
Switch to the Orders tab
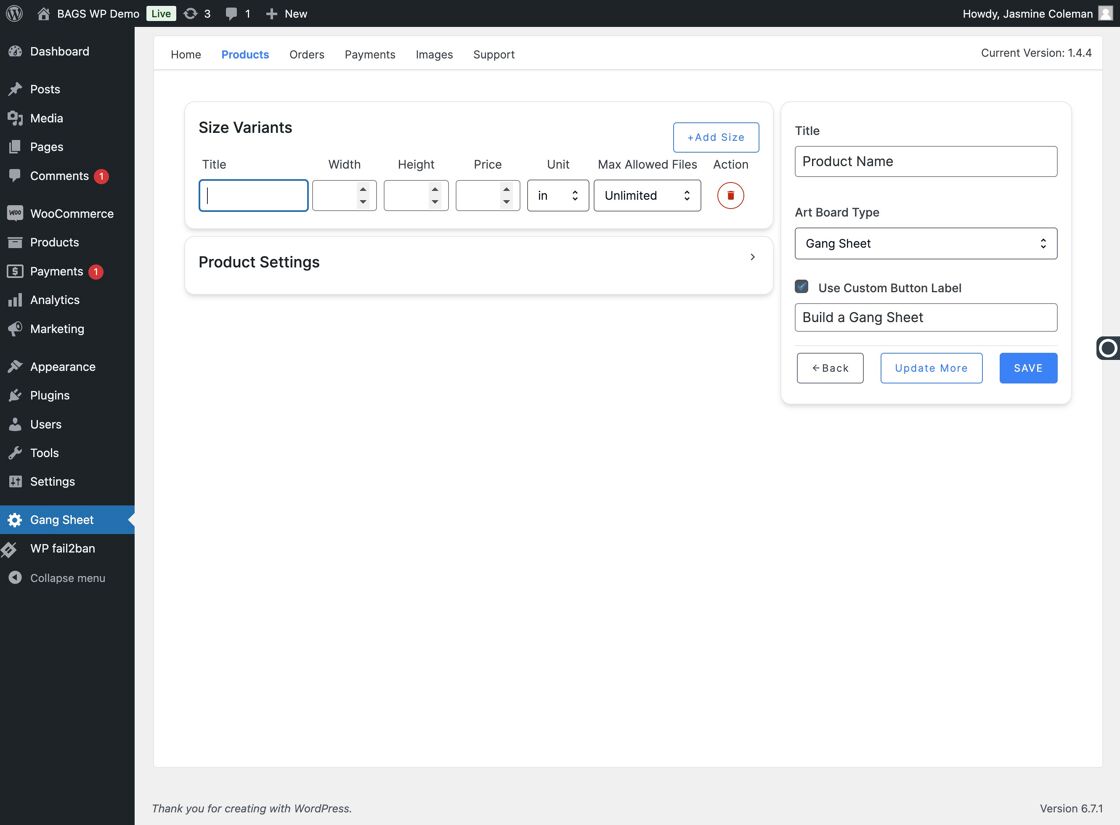pos(306,54)
